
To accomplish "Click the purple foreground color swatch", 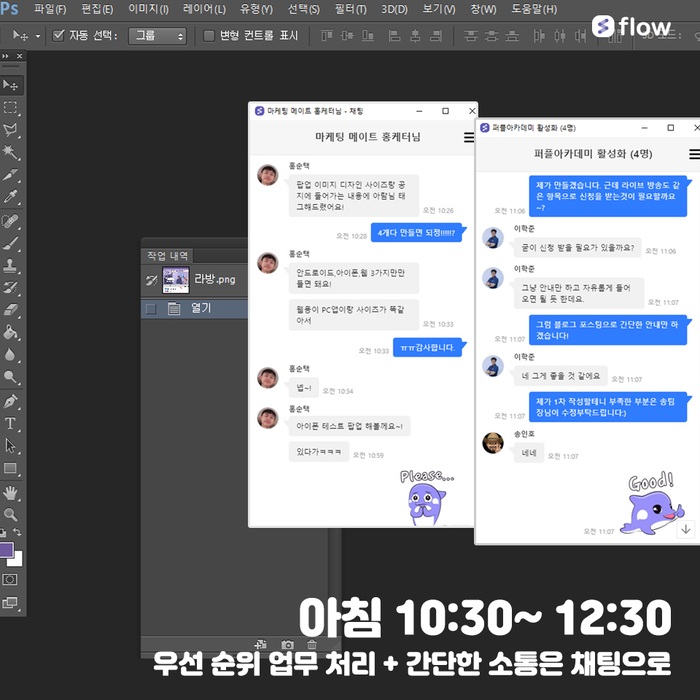I will pyautogui.click(x=8, y=550).
